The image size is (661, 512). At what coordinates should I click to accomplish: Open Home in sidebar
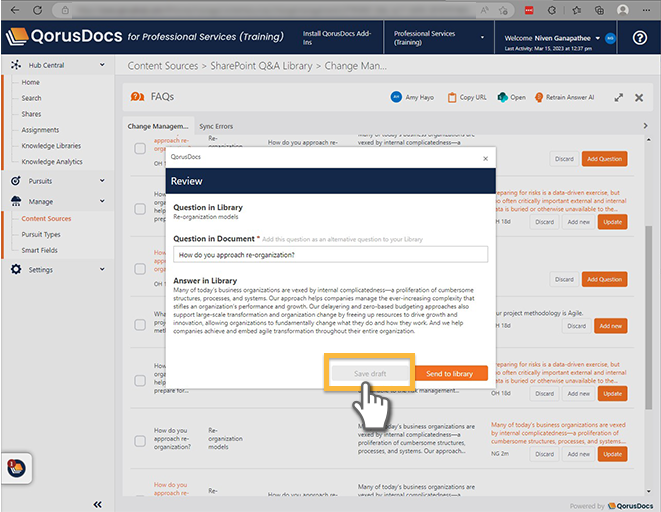(x=30, y=82)
